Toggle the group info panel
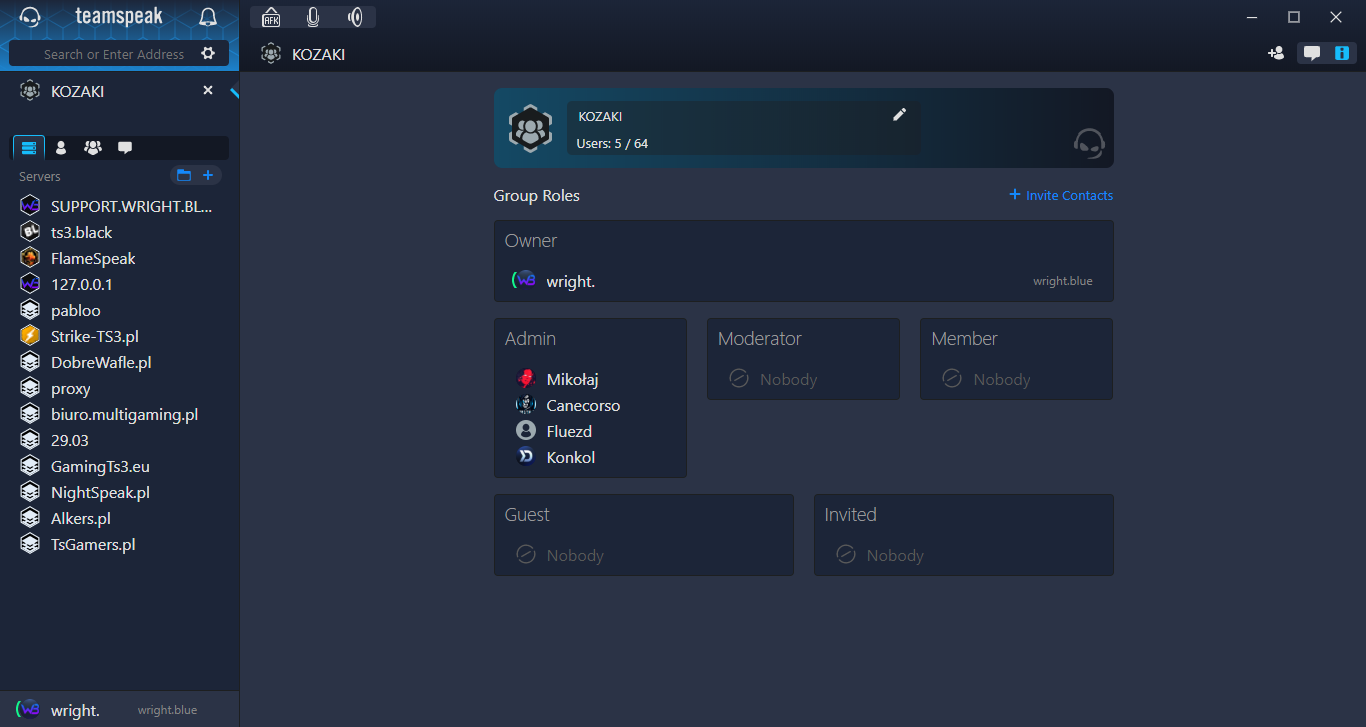1366x727 pixels. coord(1342,54)
